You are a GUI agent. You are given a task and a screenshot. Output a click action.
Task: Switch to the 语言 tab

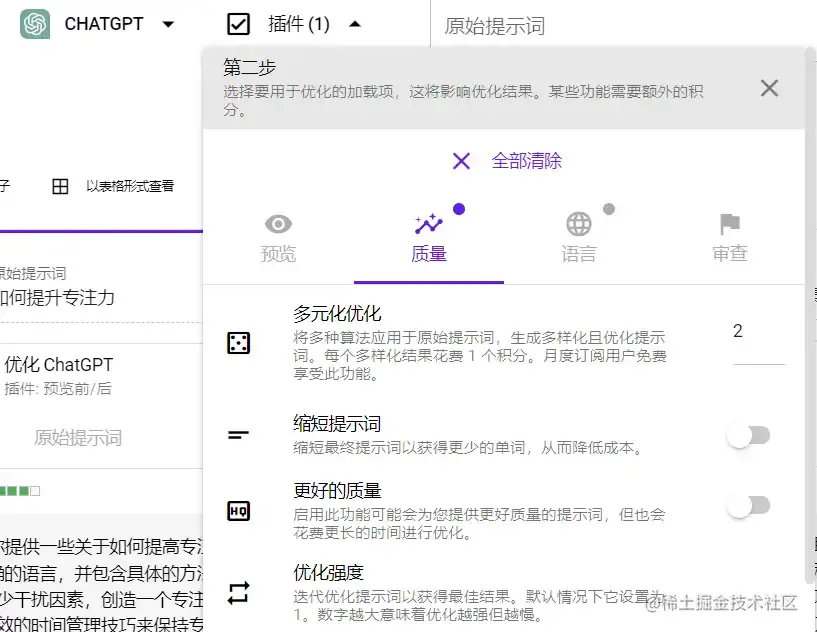coord(579,239)
